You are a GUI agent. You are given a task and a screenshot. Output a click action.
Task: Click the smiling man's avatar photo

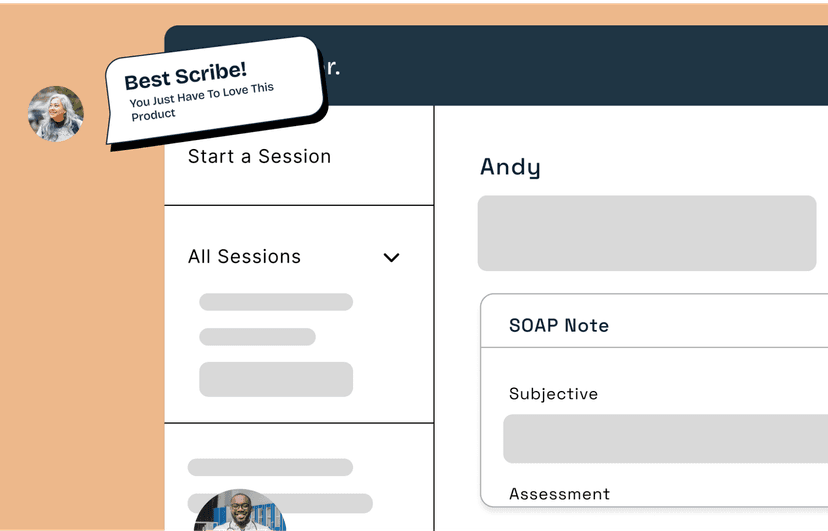pos(240,512)
